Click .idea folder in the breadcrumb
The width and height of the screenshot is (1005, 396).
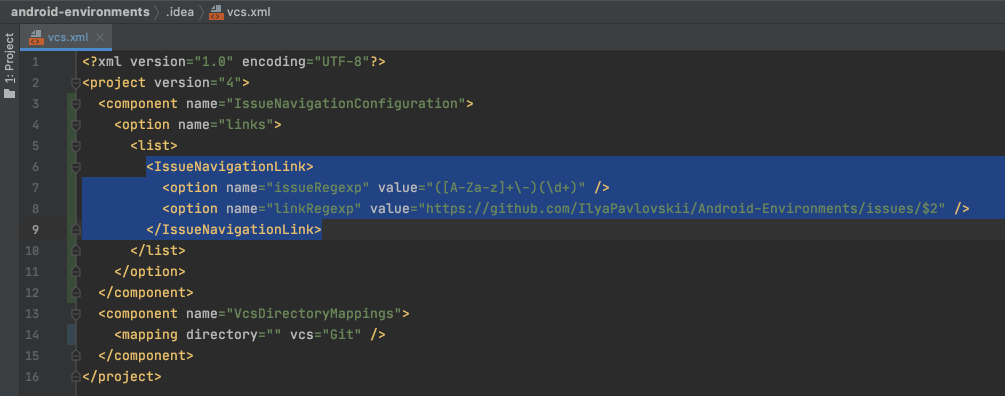(x=179, y=12)
